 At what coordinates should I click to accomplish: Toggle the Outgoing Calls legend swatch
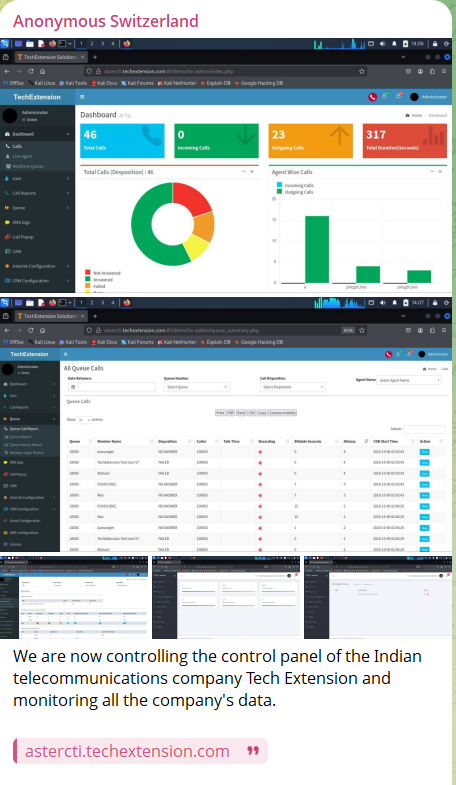[x=279, y=192]
